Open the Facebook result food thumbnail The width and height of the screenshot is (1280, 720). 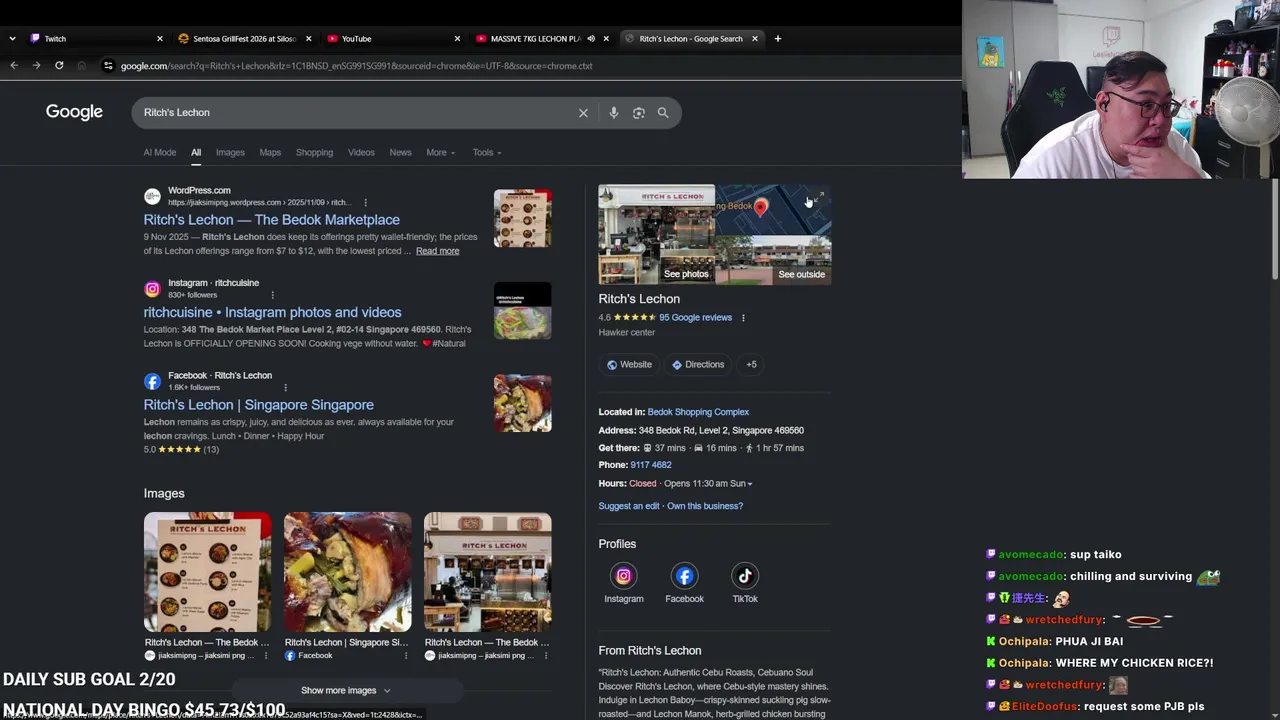pos(522,403)
